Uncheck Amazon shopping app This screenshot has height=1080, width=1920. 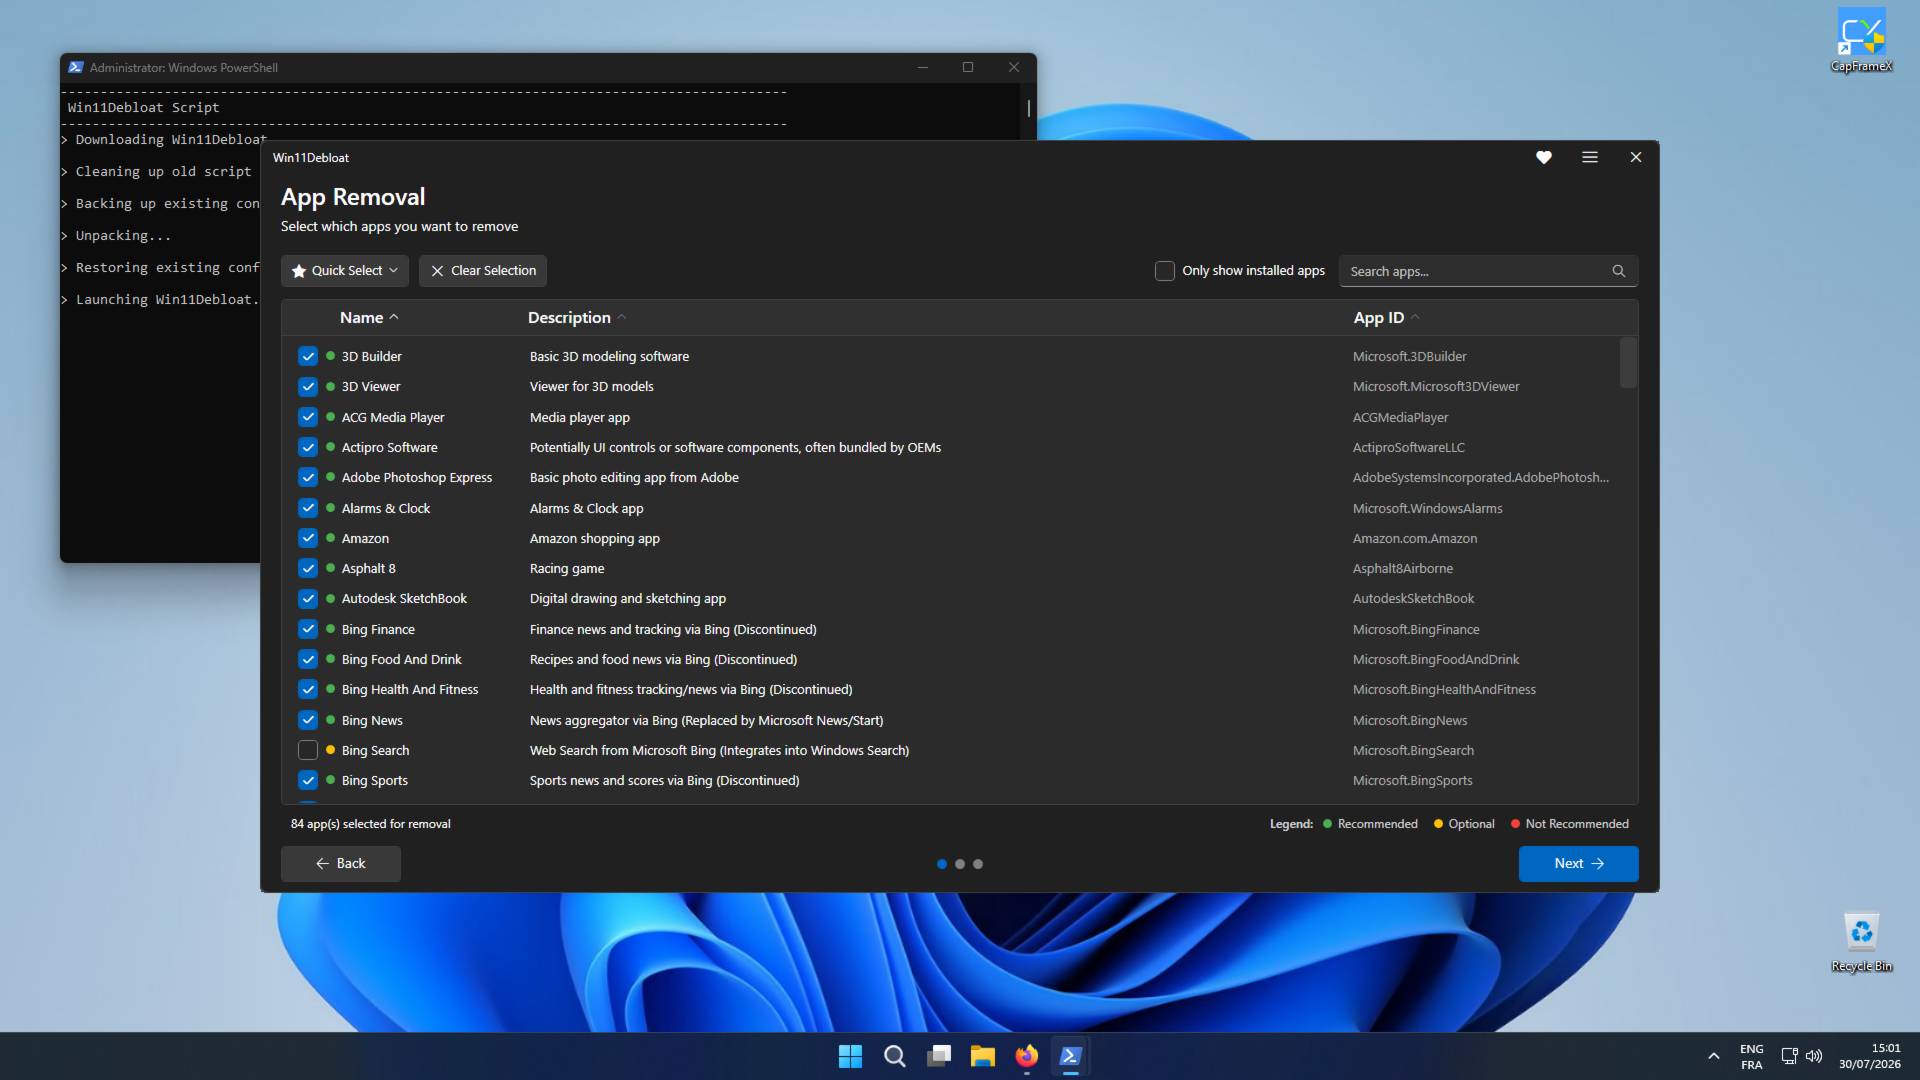pos(308,538)
